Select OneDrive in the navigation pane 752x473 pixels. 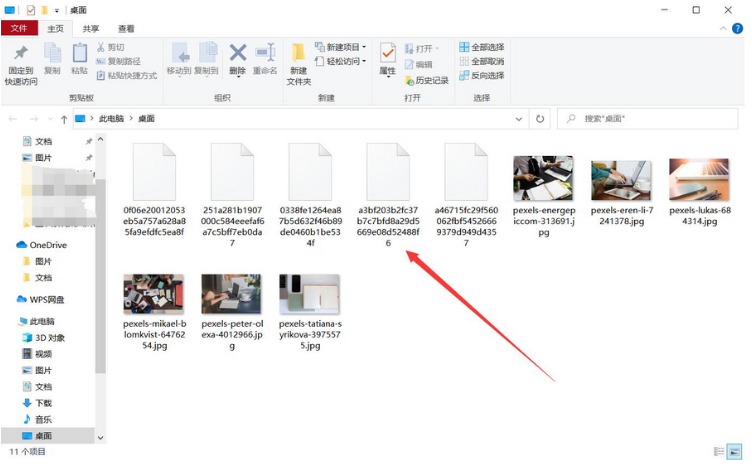(42, 245)
